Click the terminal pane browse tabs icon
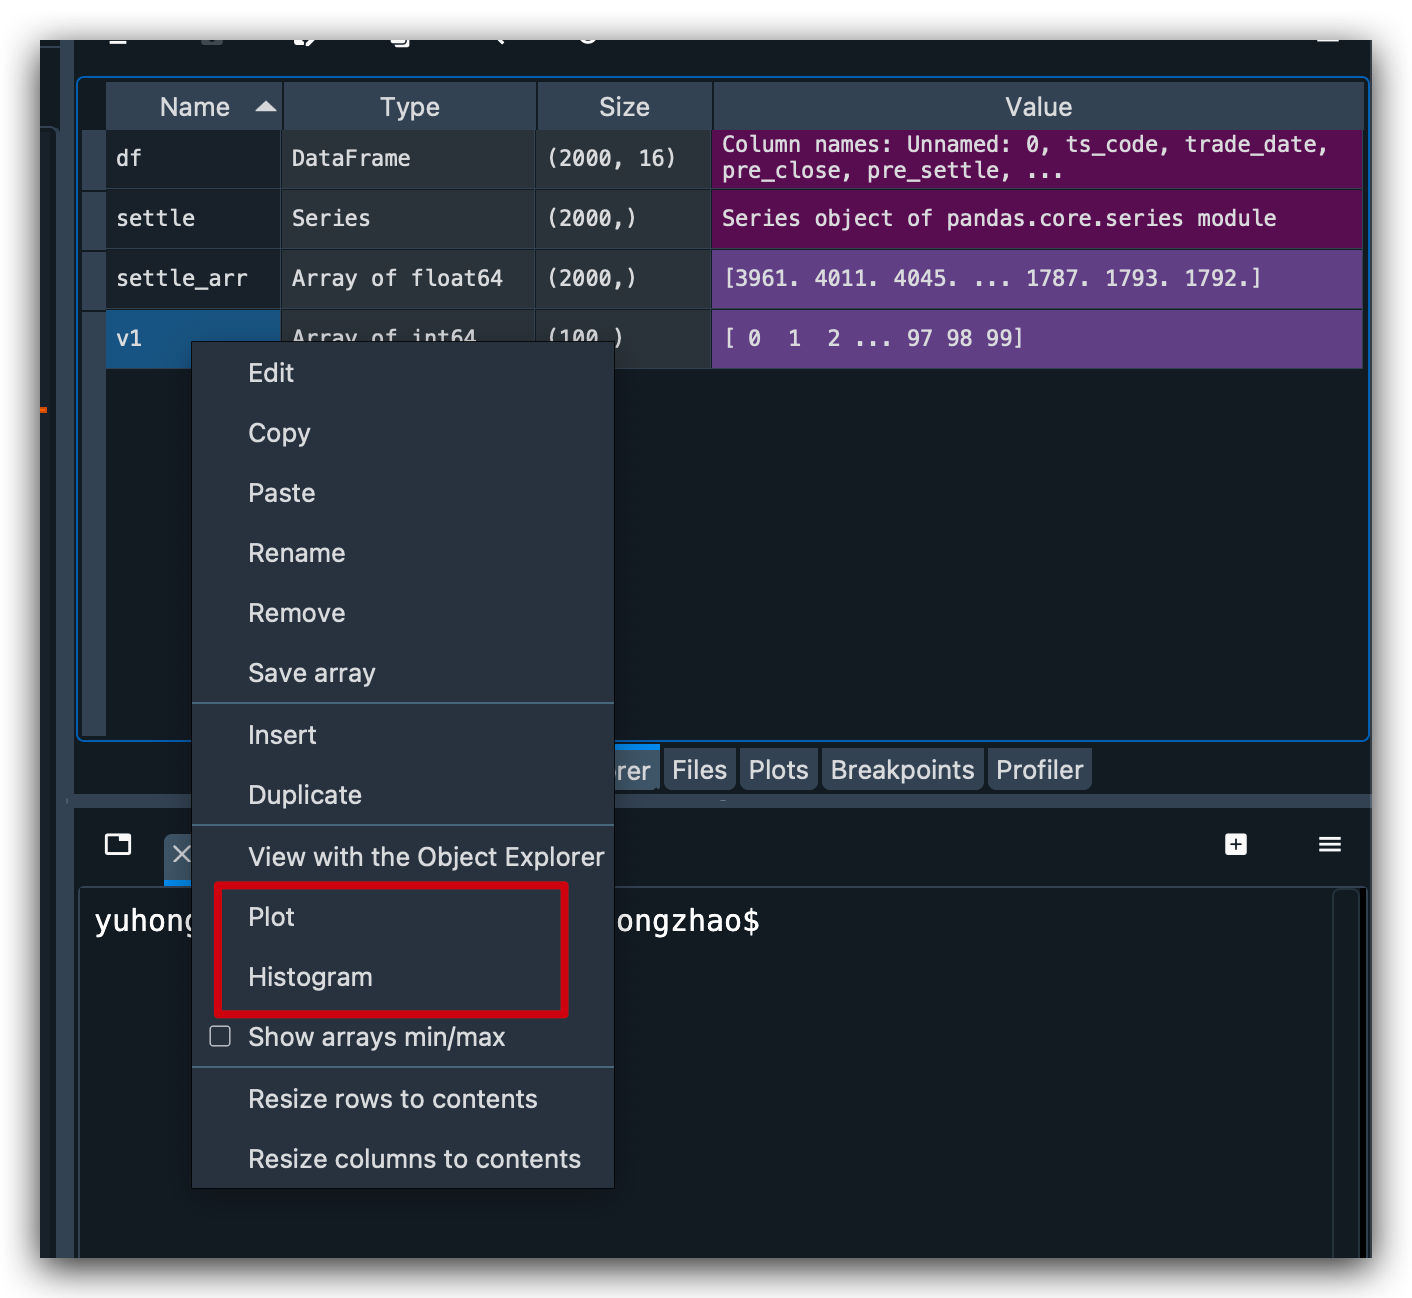 pos(118,844)
